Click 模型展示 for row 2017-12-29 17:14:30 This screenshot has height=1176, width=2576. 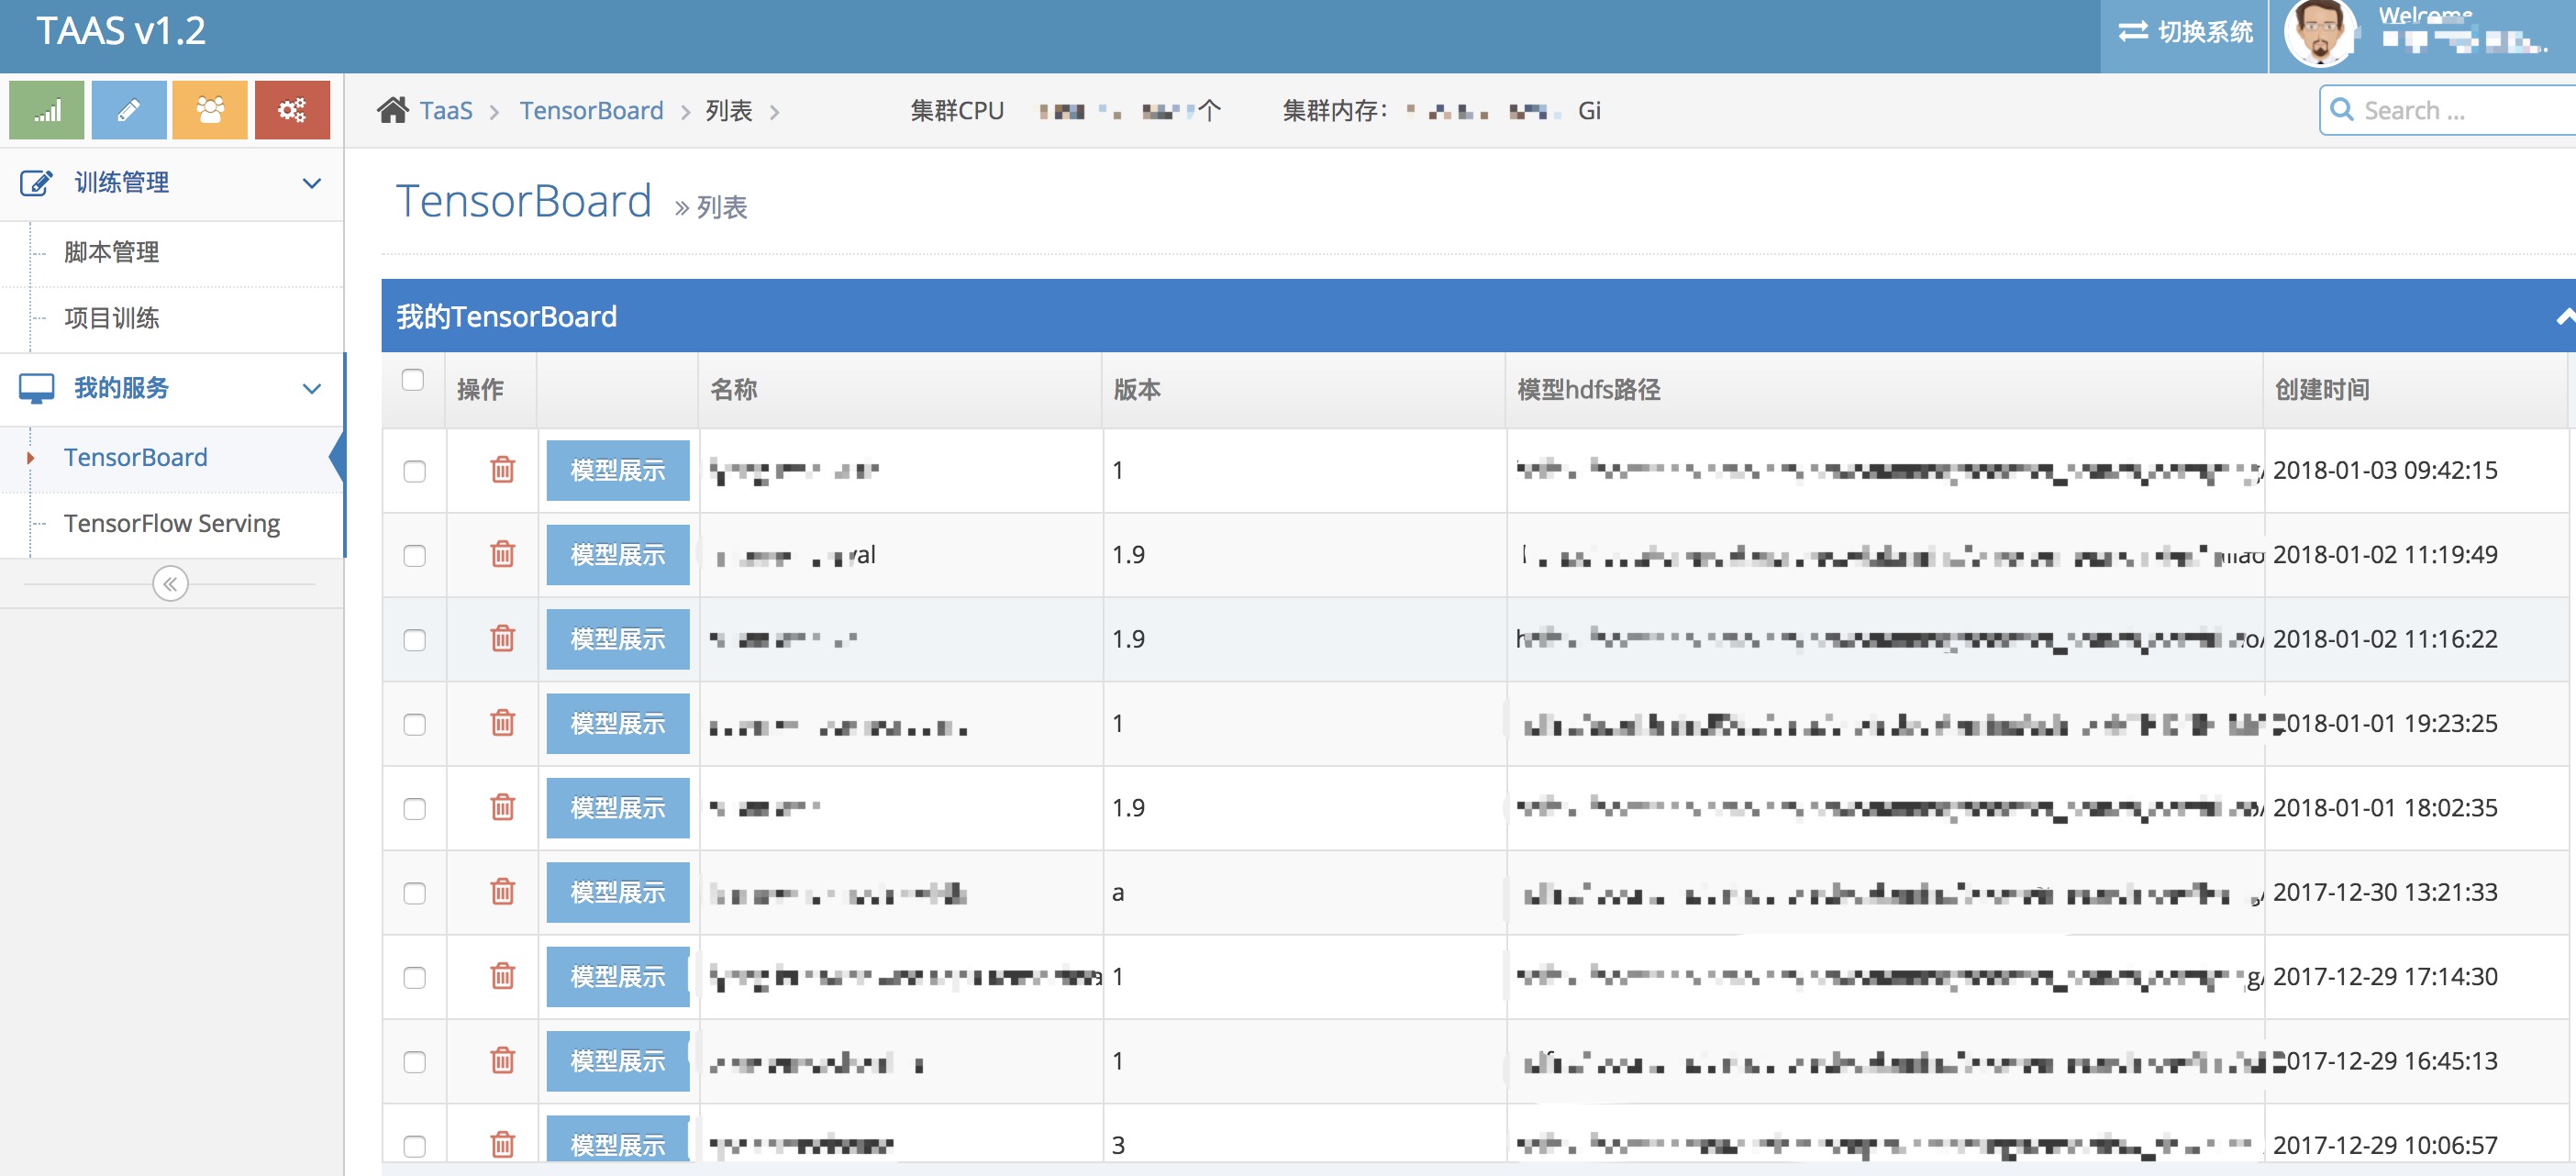[617, 977]
